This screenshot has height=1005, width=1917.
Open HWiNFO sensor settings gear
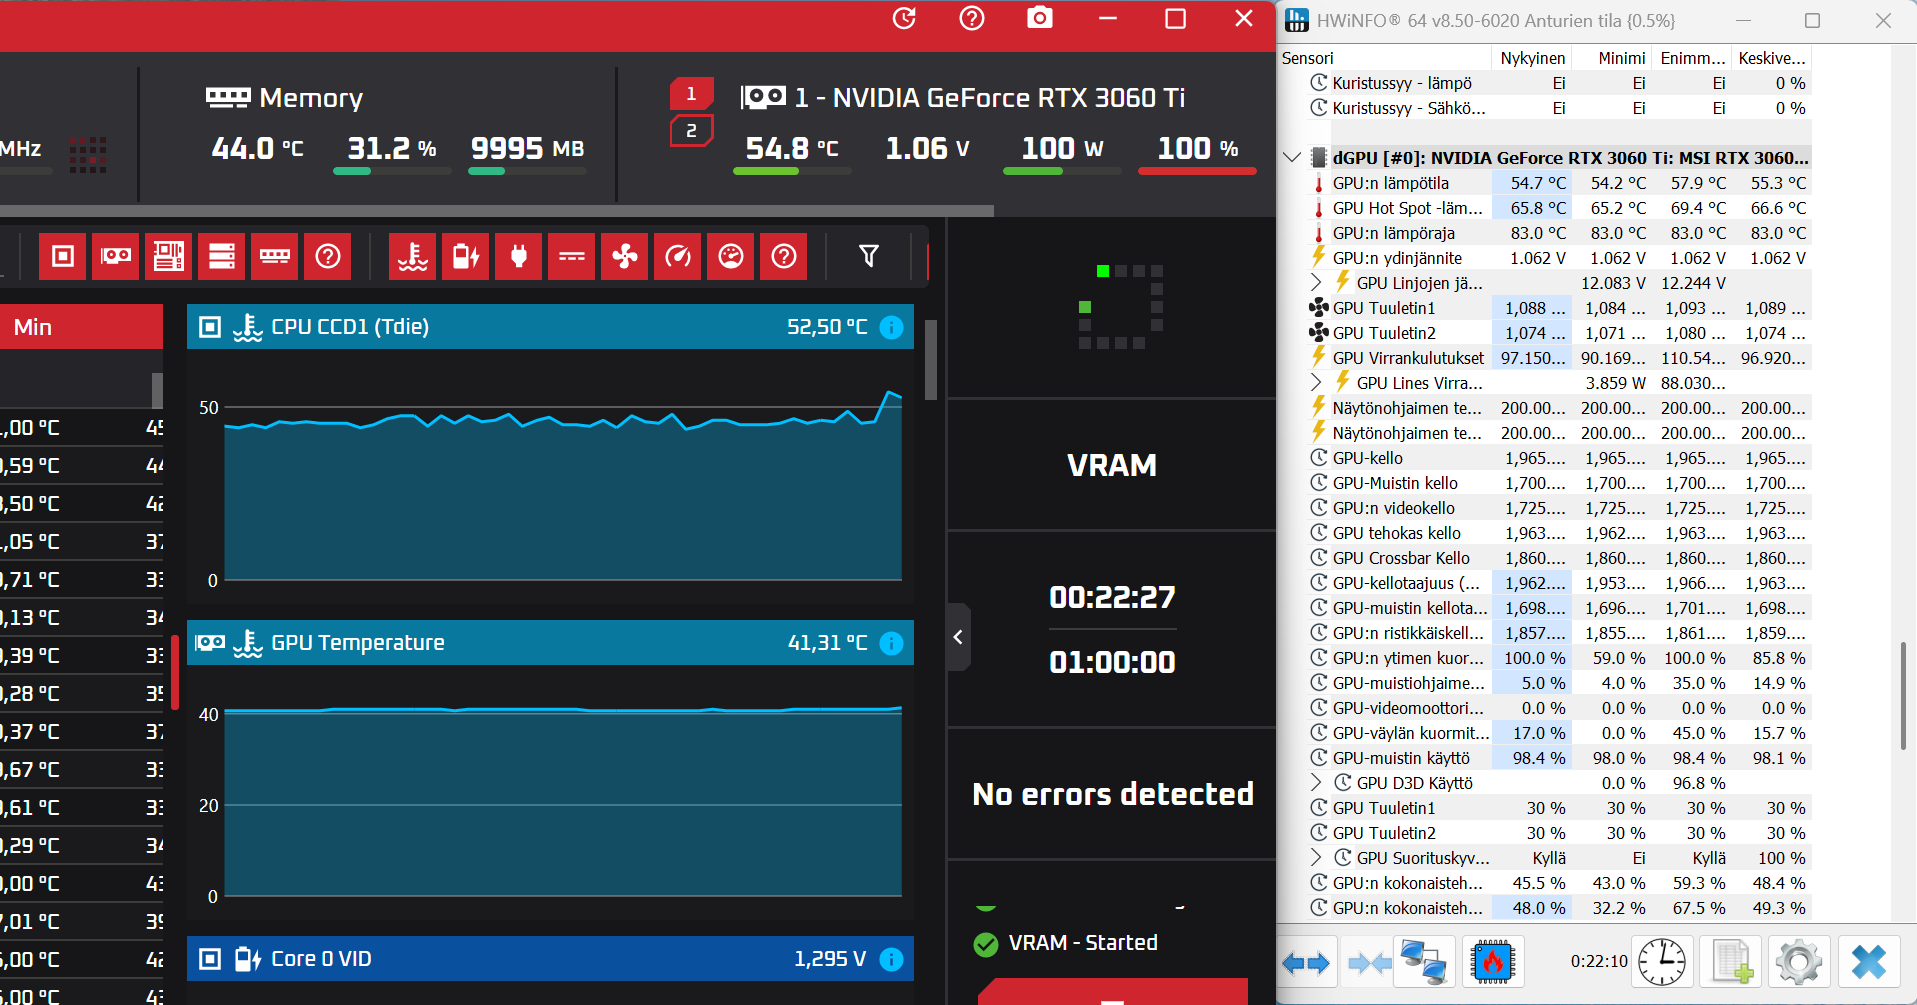pyautogui.click(x=1798, y=963)
